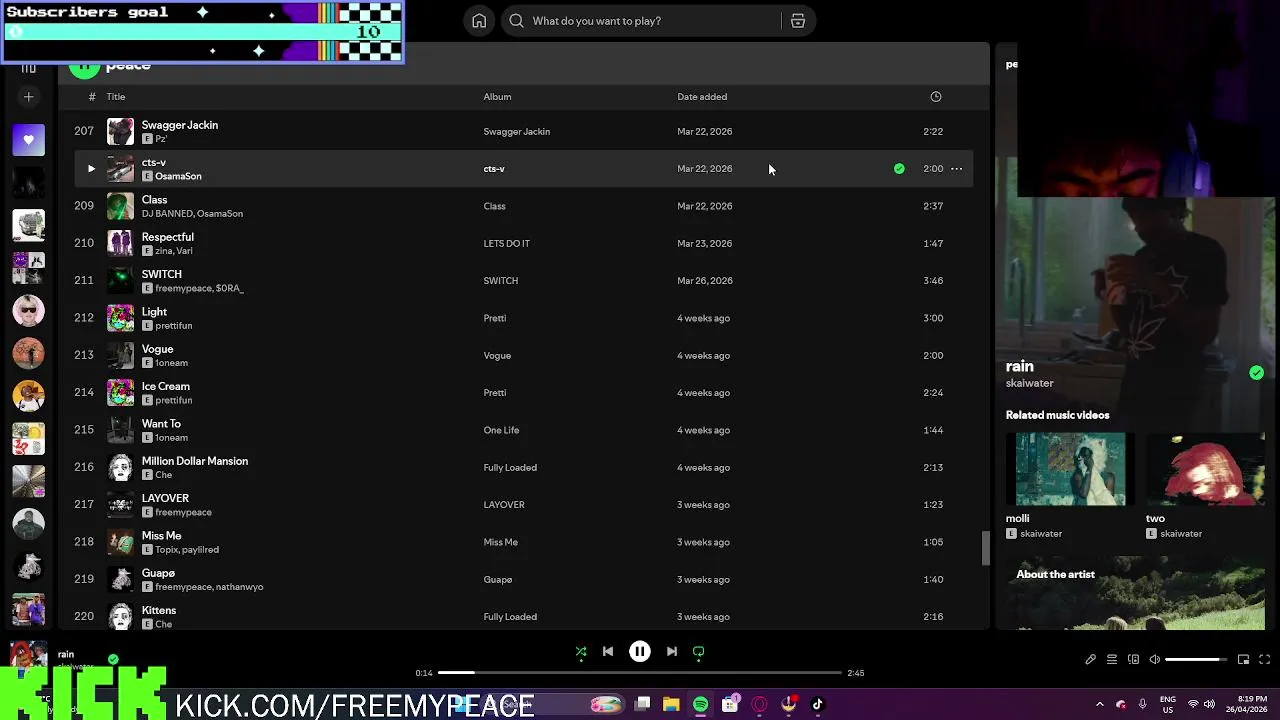
Task: Click the Guapø album link
Action: click(x=498, y=580)
